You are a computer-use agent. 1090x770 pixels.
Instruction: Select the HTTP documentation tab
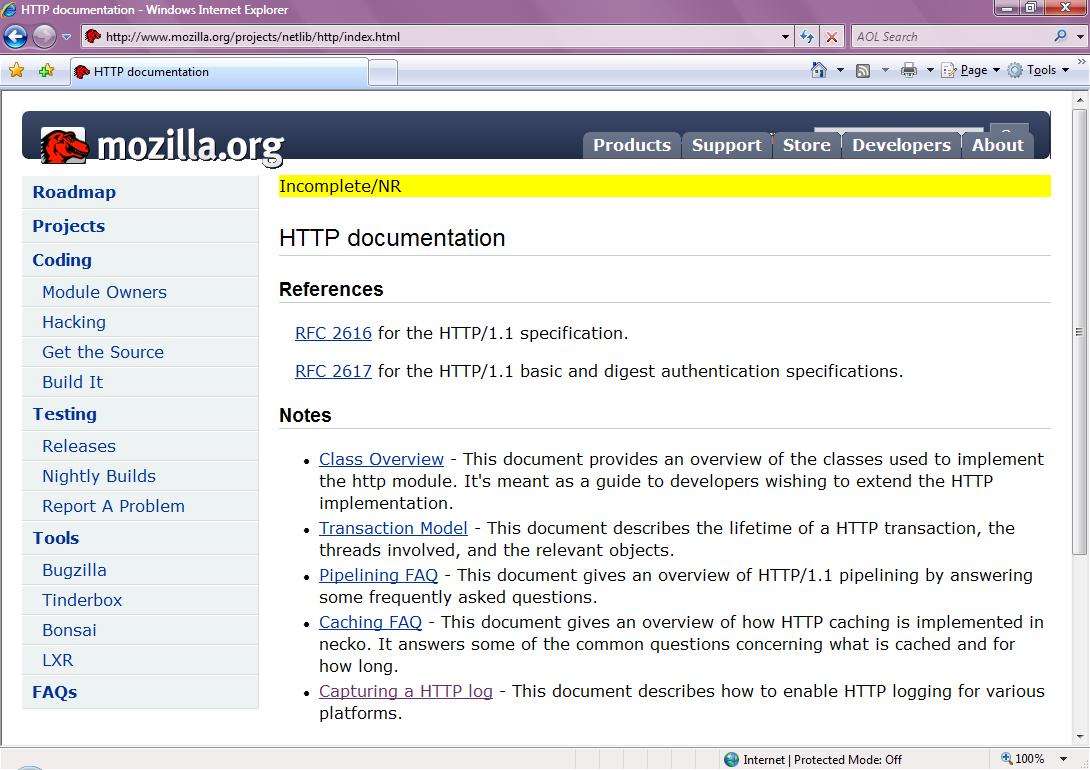click(218, 72)
